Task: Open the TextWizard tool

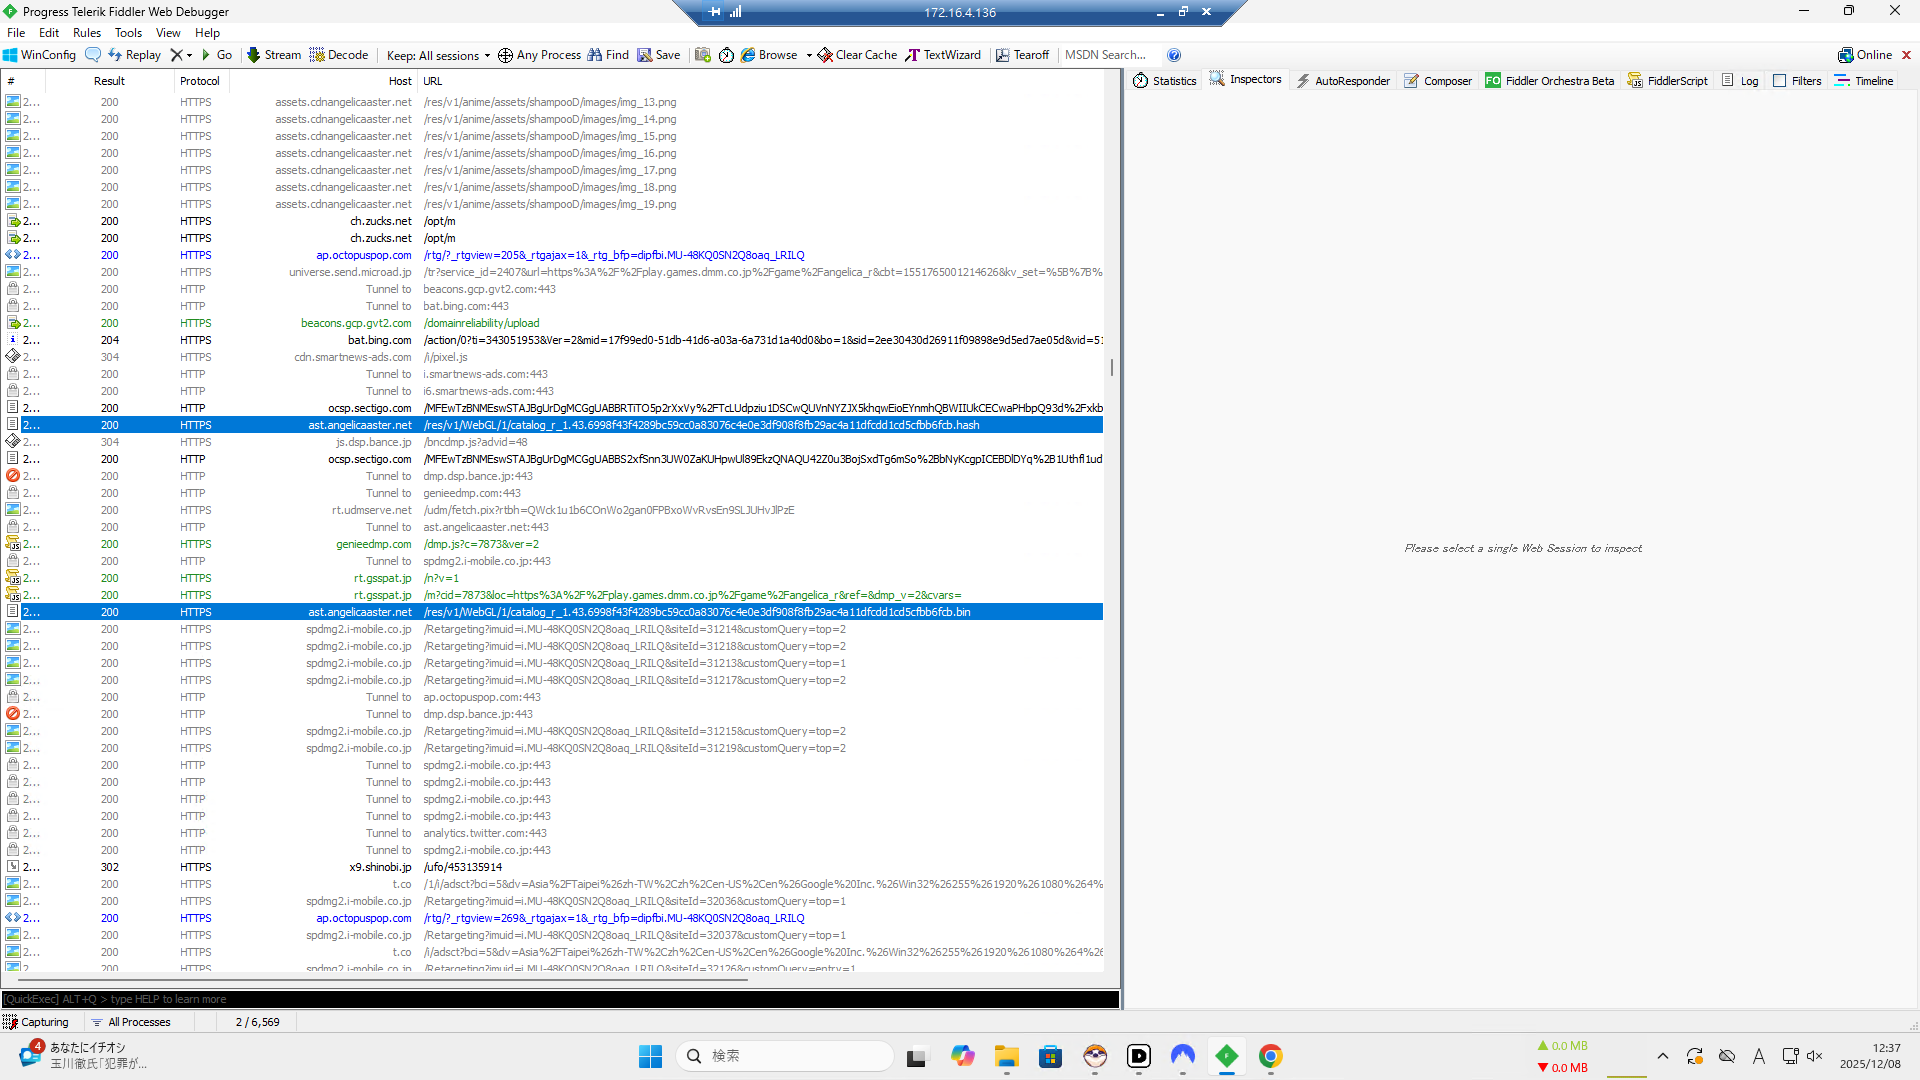Action: click(x=943, y=55)
